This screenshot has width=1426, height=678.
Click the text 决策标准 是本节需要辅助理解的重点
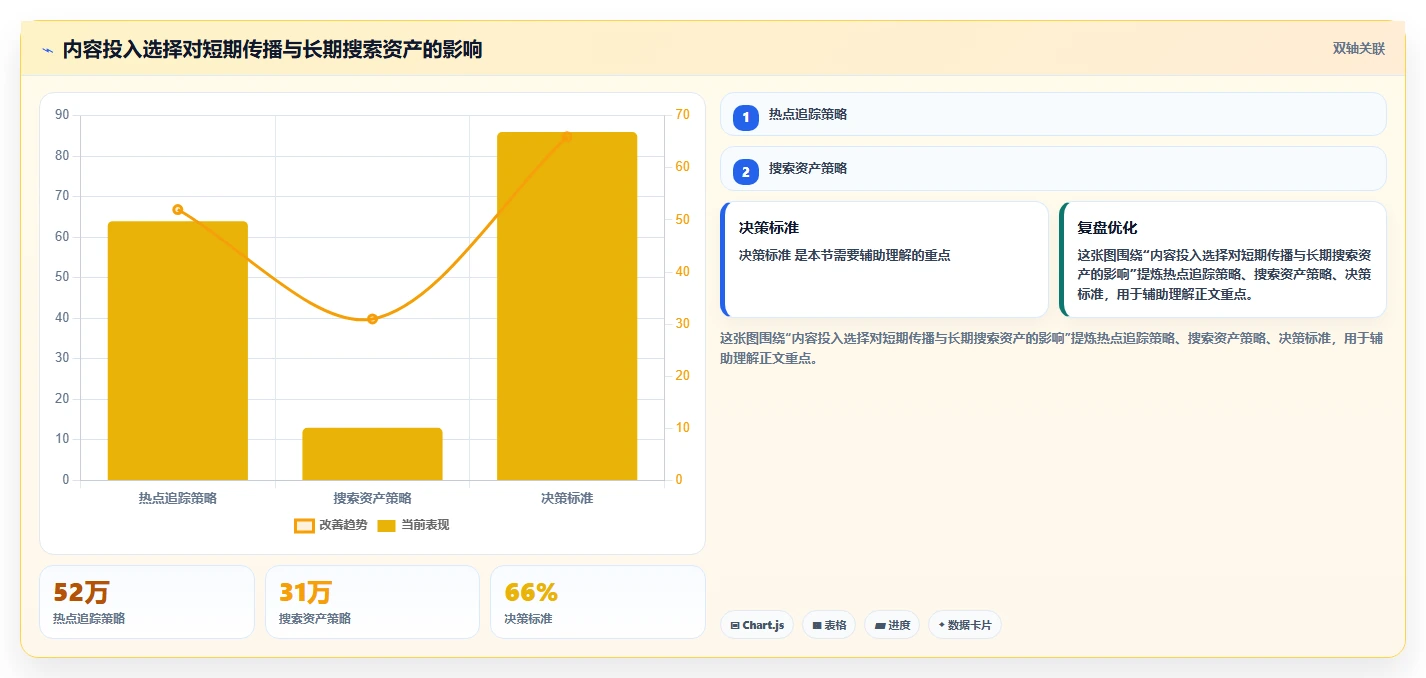click(845, 255)
